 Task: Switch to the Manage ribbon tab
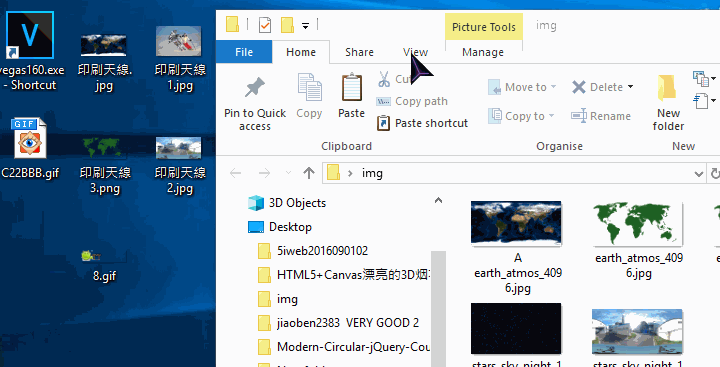pyautogui.click(x=483, y=52)
